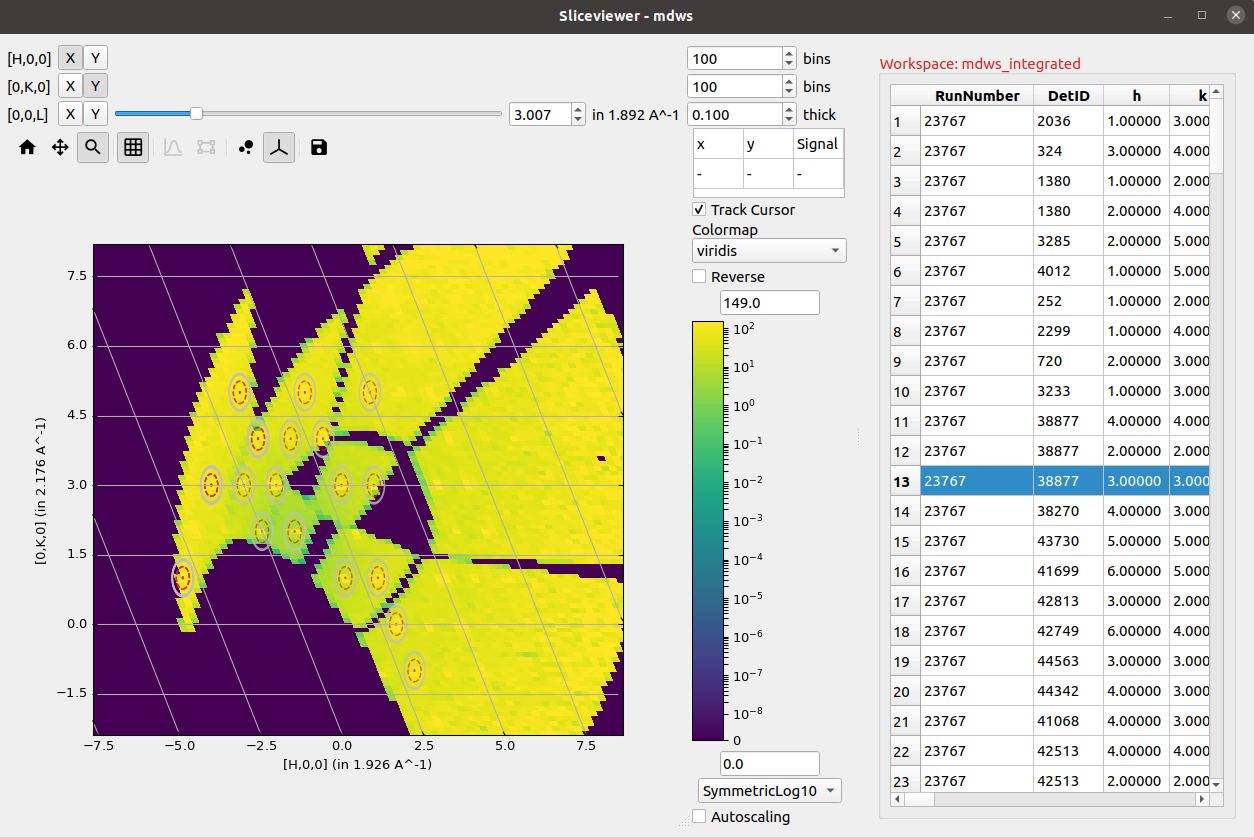Click the colorbar maximum value field 149.0

[x=769, y=302]
